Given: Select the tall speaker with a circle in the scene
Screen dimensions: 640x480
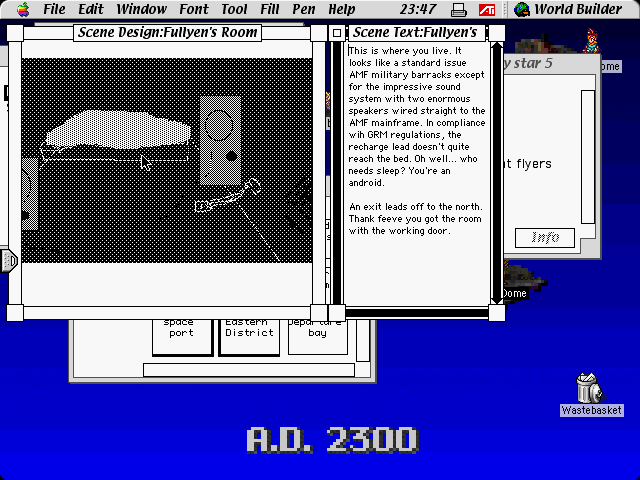Looking at the screenshot, I should [x=220, y=141].
